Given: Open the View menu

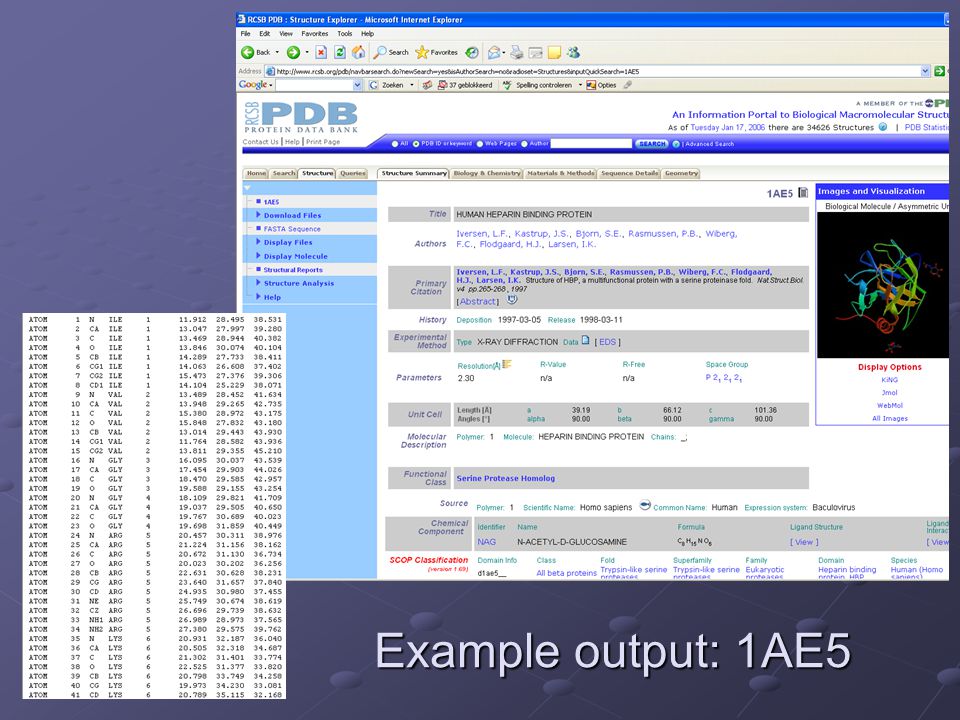Looking at the screenshot, I should click(x=286, y=34).
